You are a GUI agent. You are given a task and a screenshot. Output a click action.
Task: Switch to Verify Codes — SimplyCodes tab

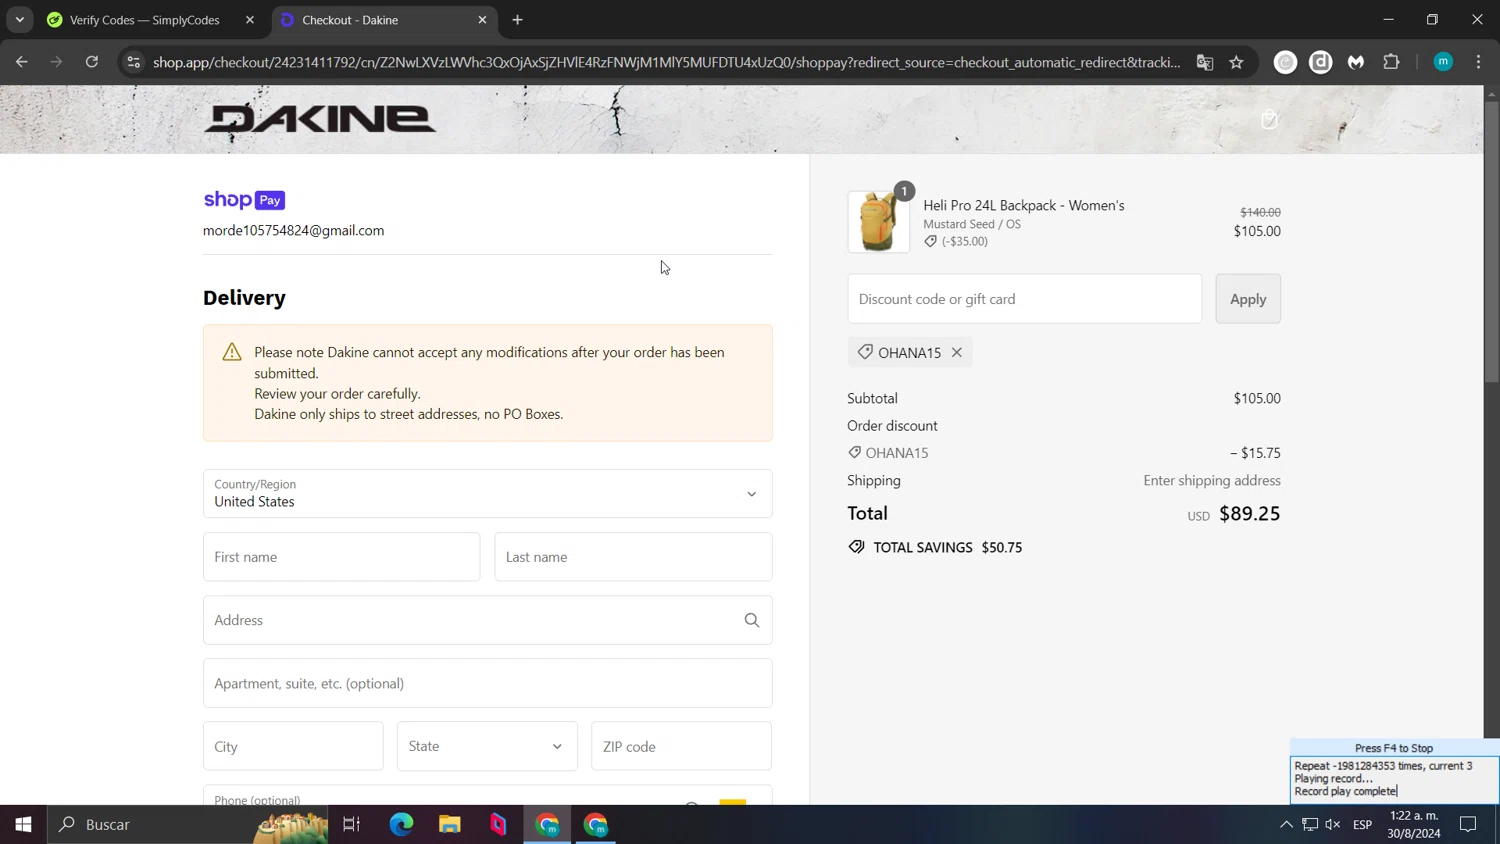144,20
